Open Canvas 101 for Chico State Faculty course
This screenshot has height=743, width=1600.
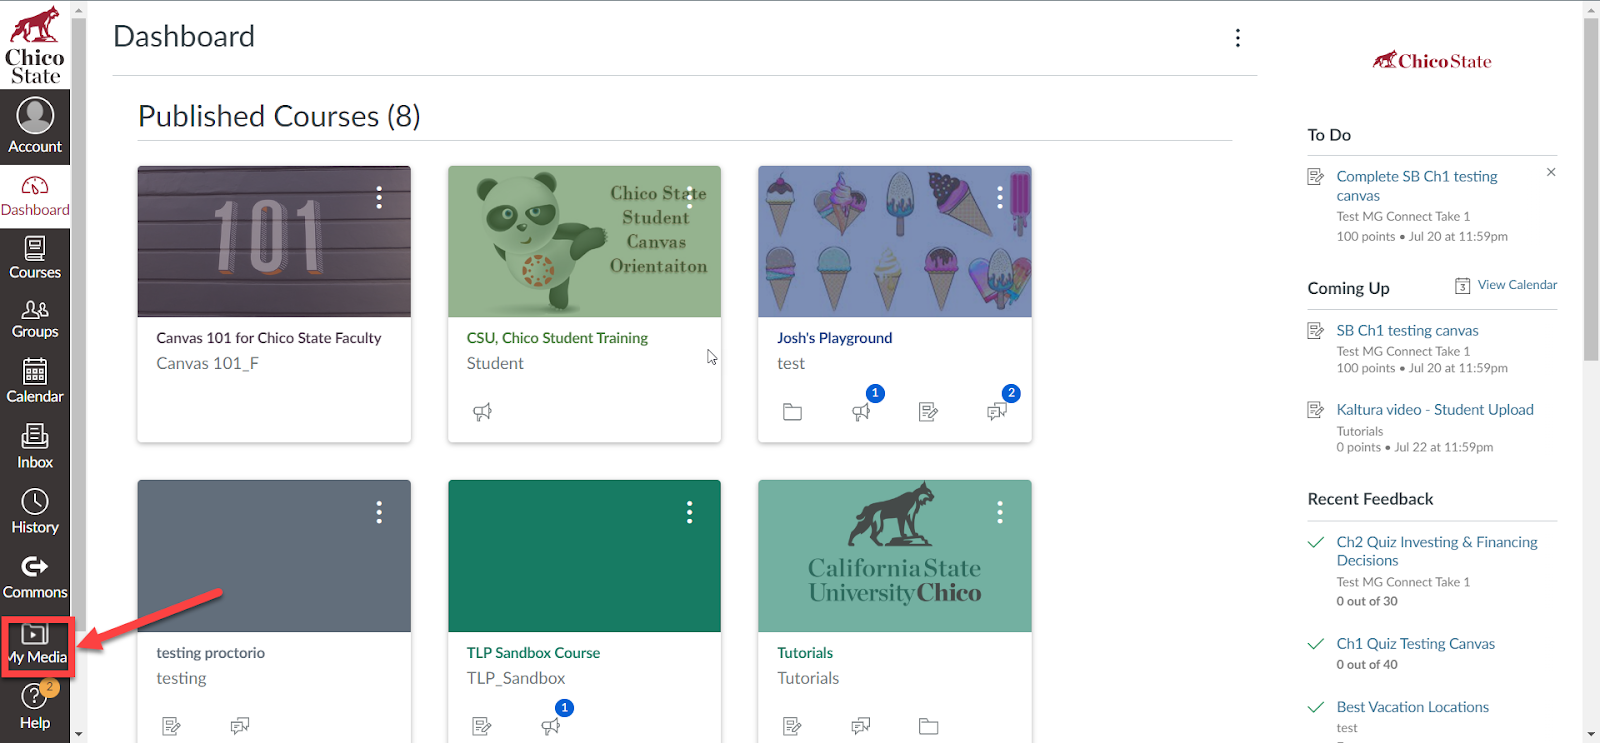pyautogui.click(x=268, y=338)
